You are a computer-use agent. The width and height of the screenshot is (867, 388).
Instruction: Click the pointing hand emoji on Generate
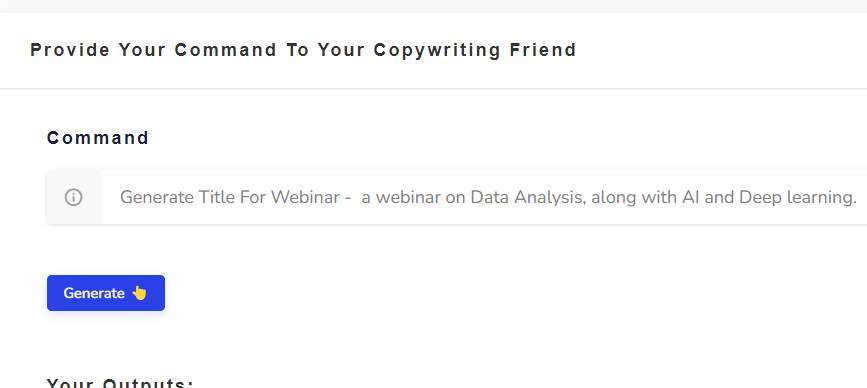coord(139,293)
